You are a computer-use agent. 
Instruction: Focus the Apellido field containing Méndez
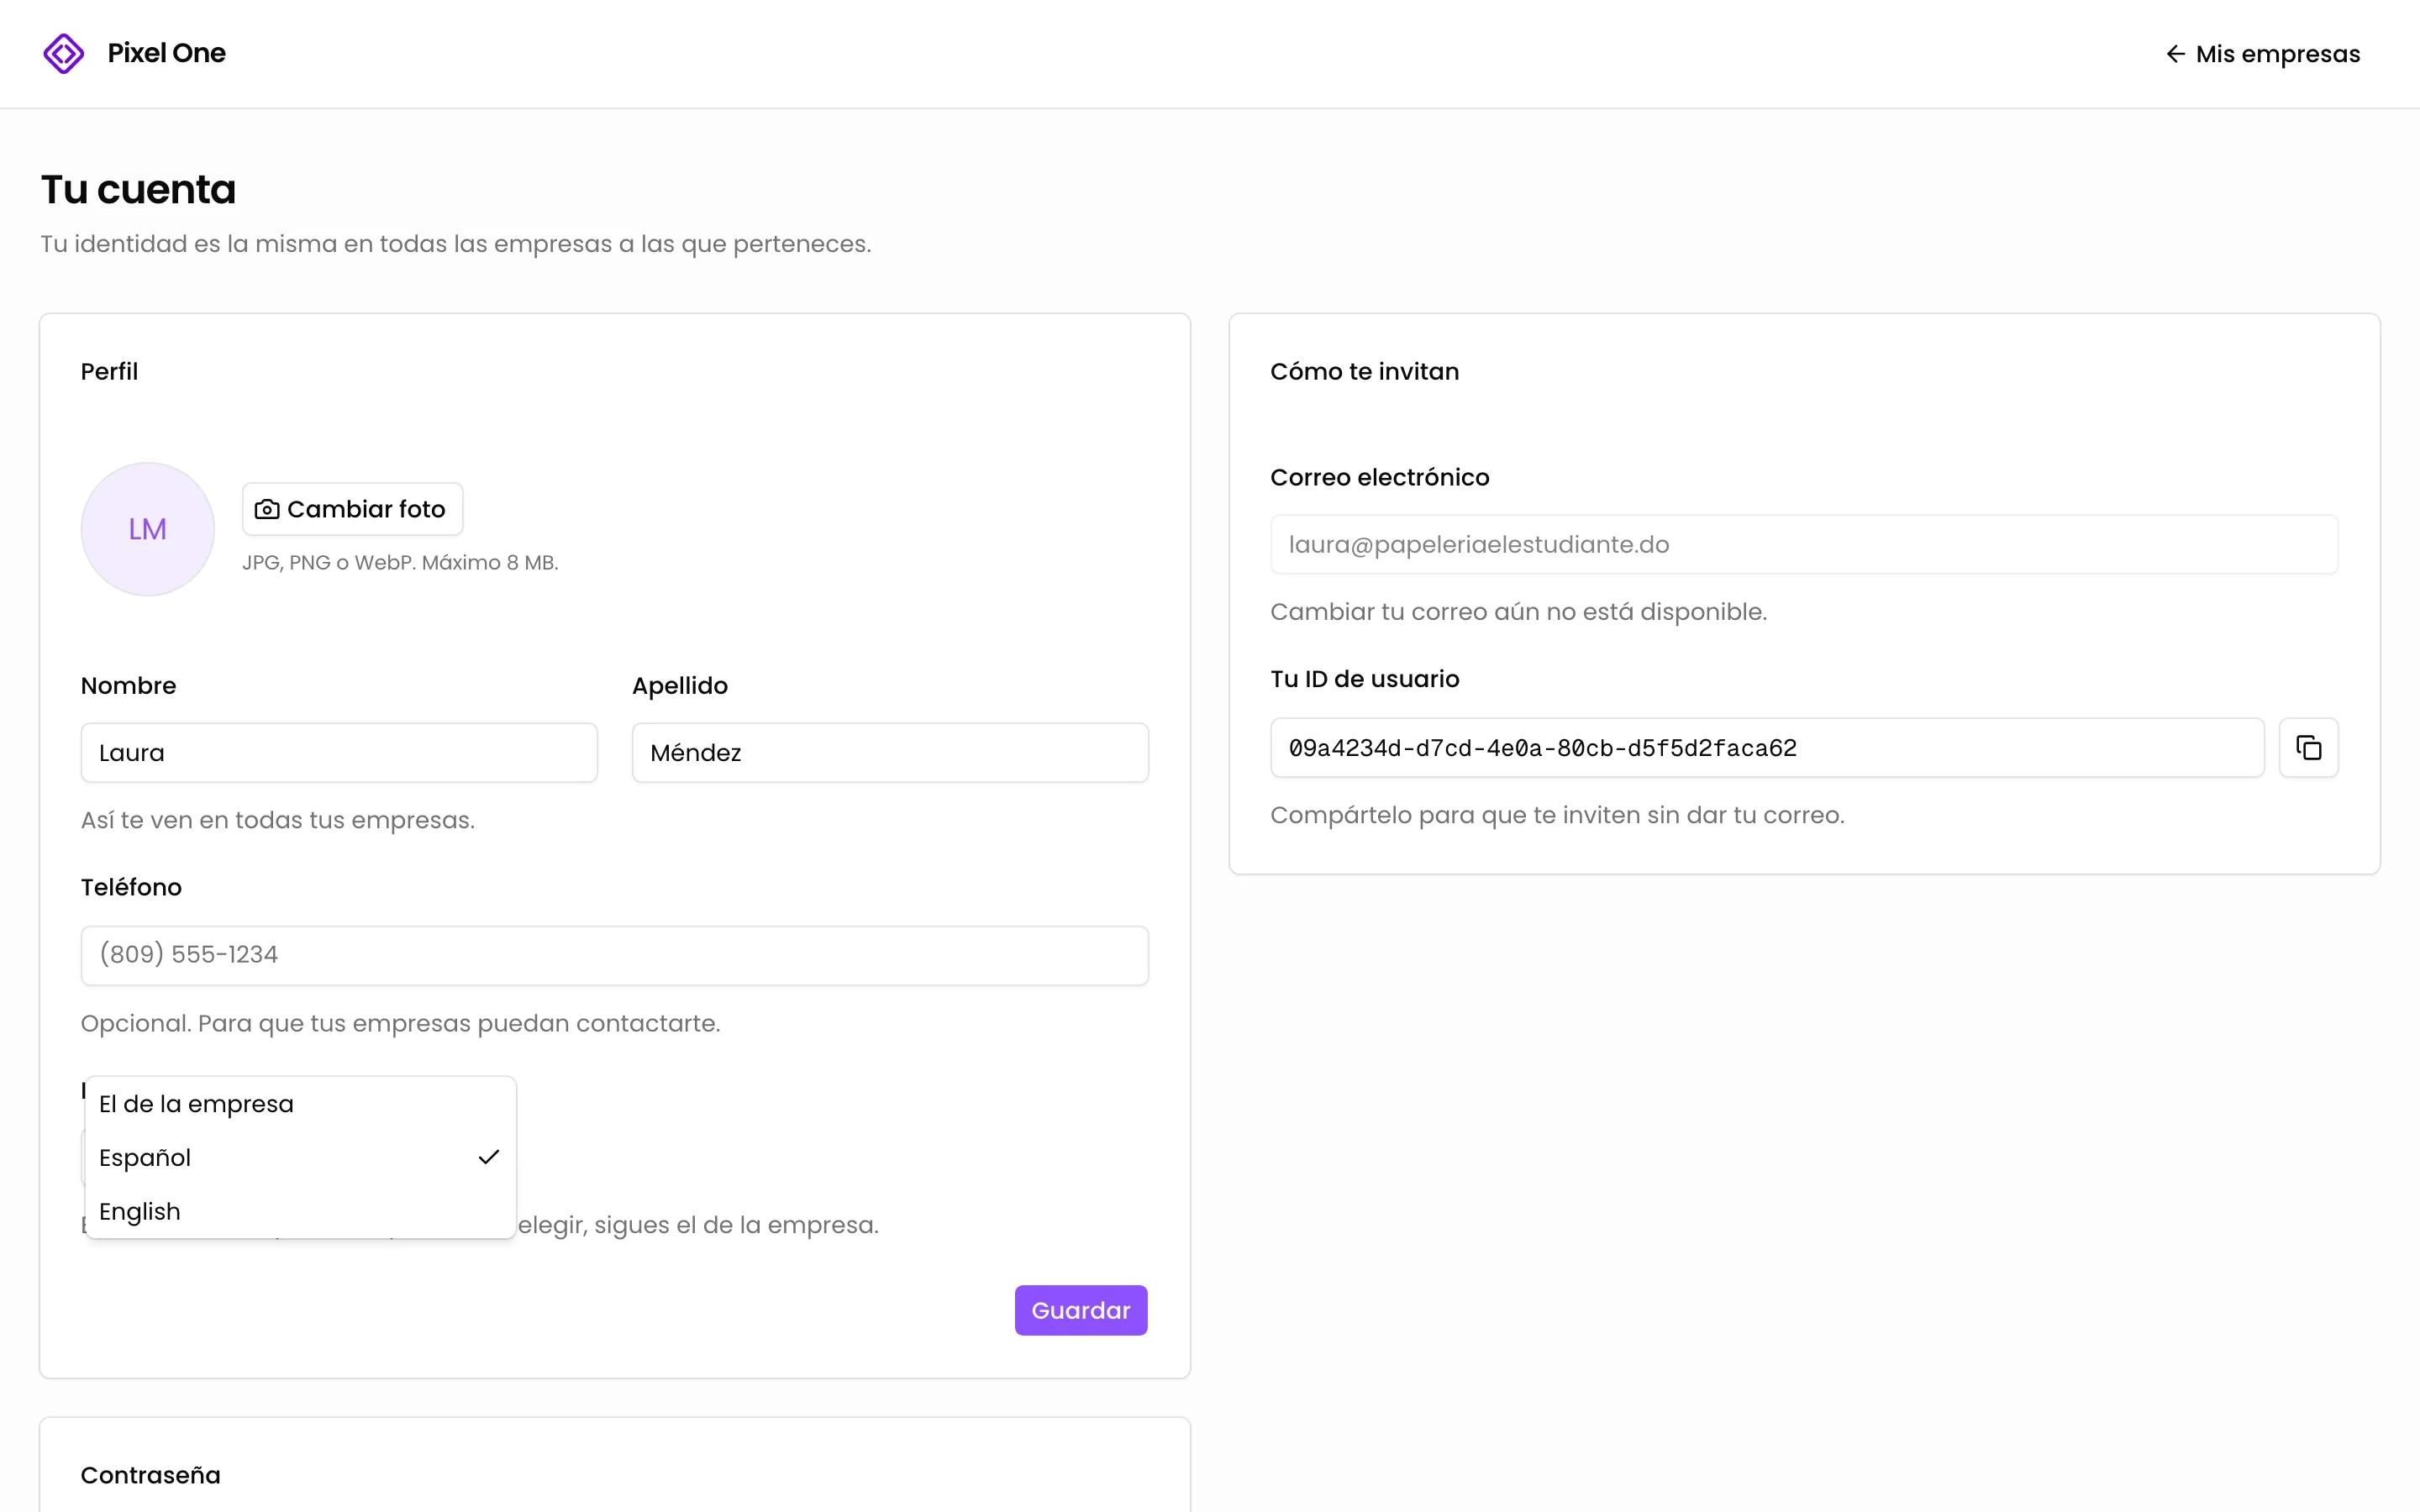pos(890,753)
